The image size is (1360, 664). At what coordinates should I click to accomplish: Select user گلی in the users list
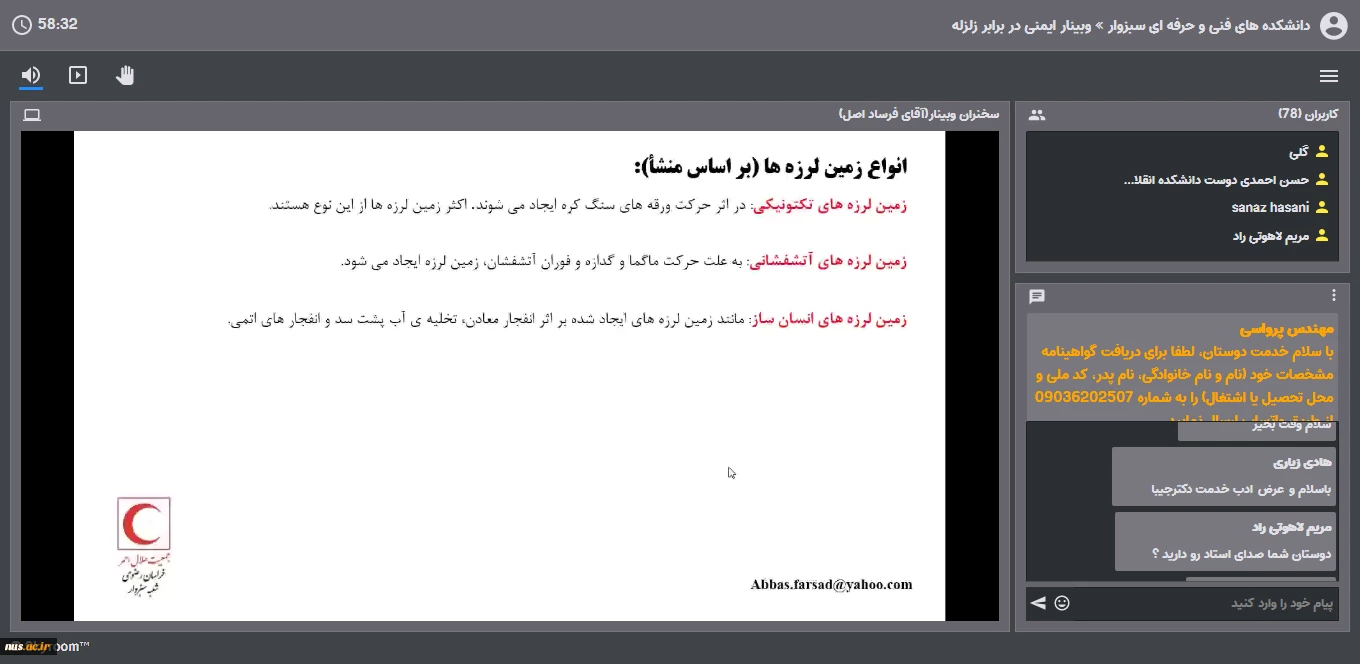tap(1298, 152)
